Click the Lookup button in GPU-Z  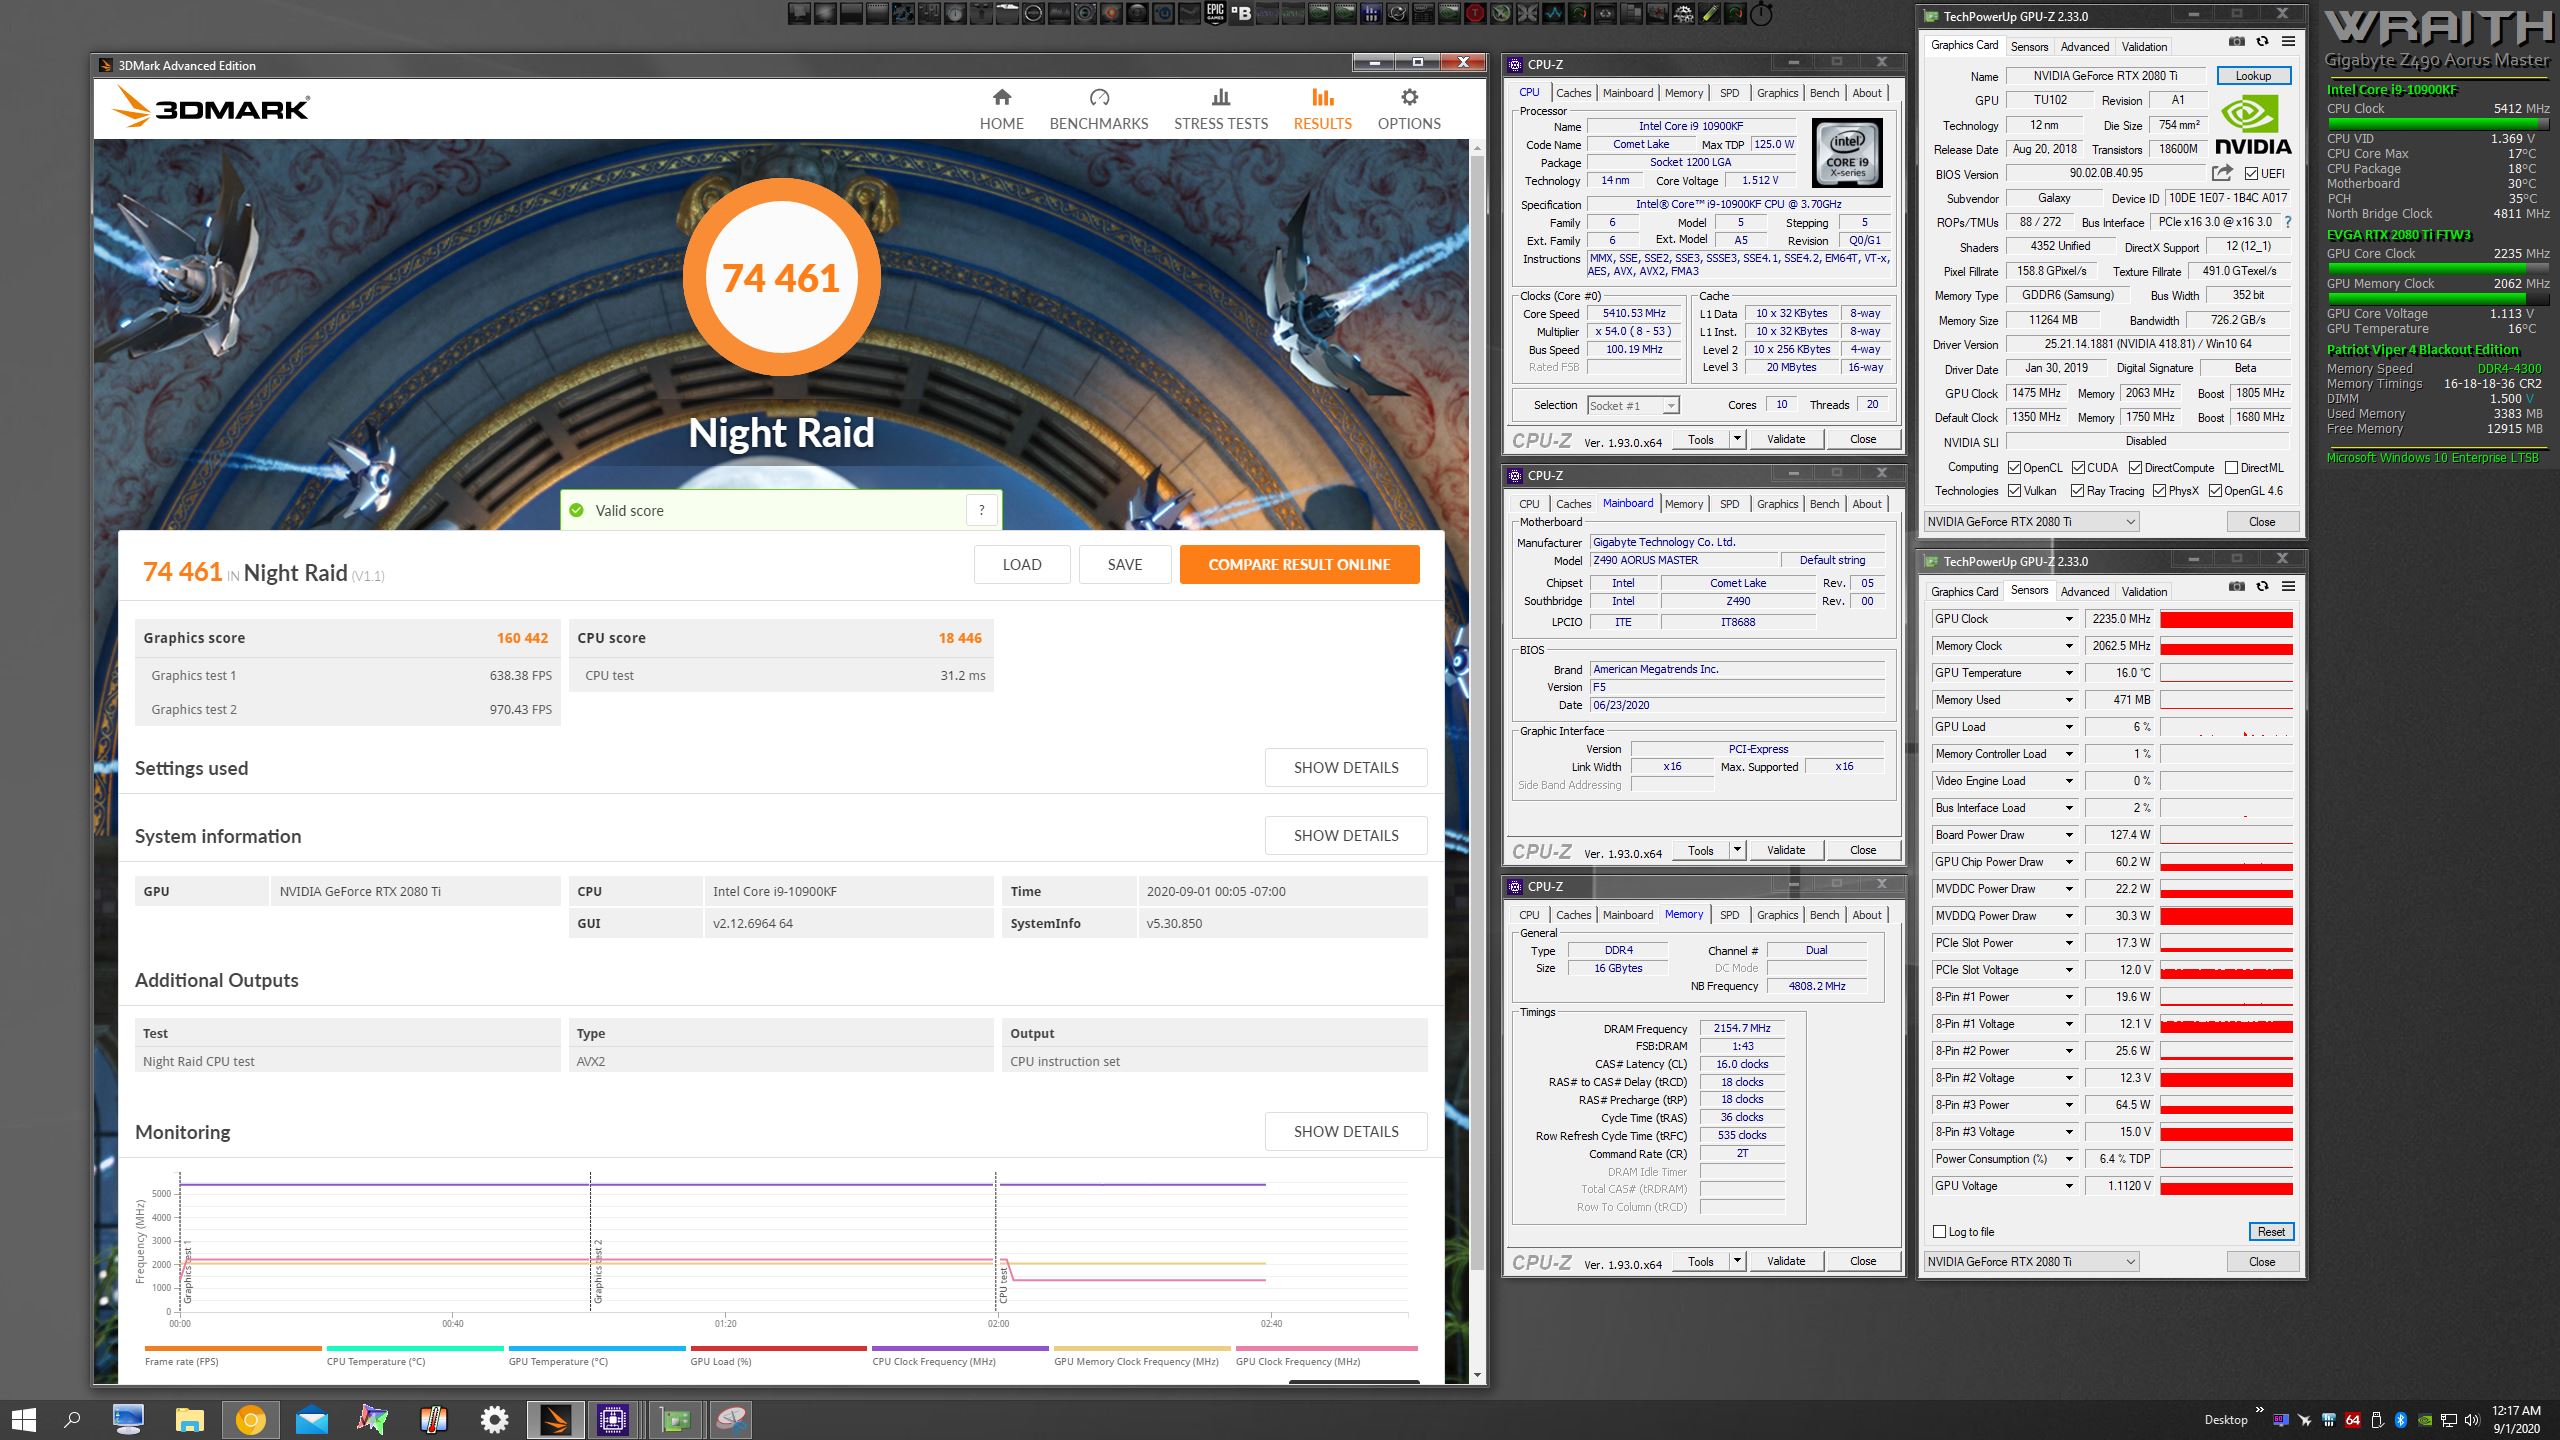pyautogui.click(x=2253, y=76)
